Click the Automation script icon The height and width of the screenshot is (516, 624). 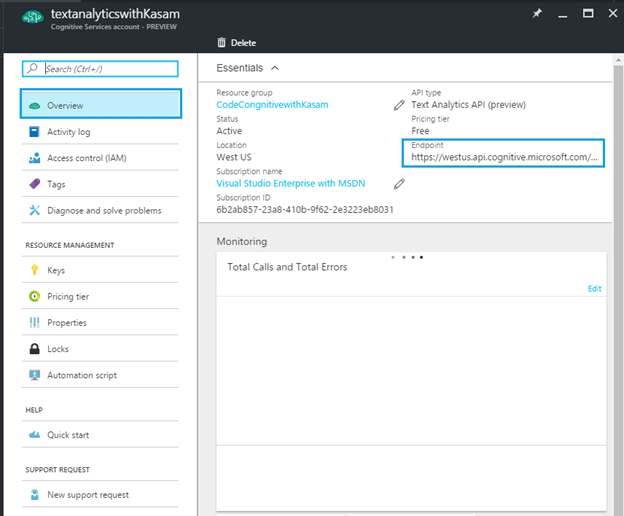(35, 375)
